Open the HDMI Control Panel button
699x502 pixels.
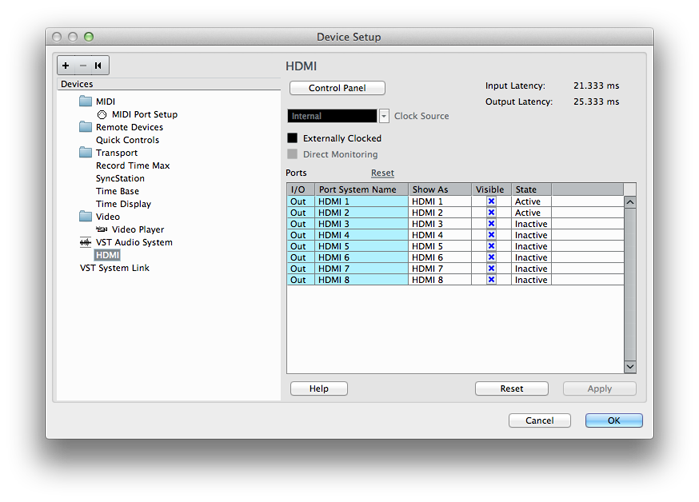(337, 88)
